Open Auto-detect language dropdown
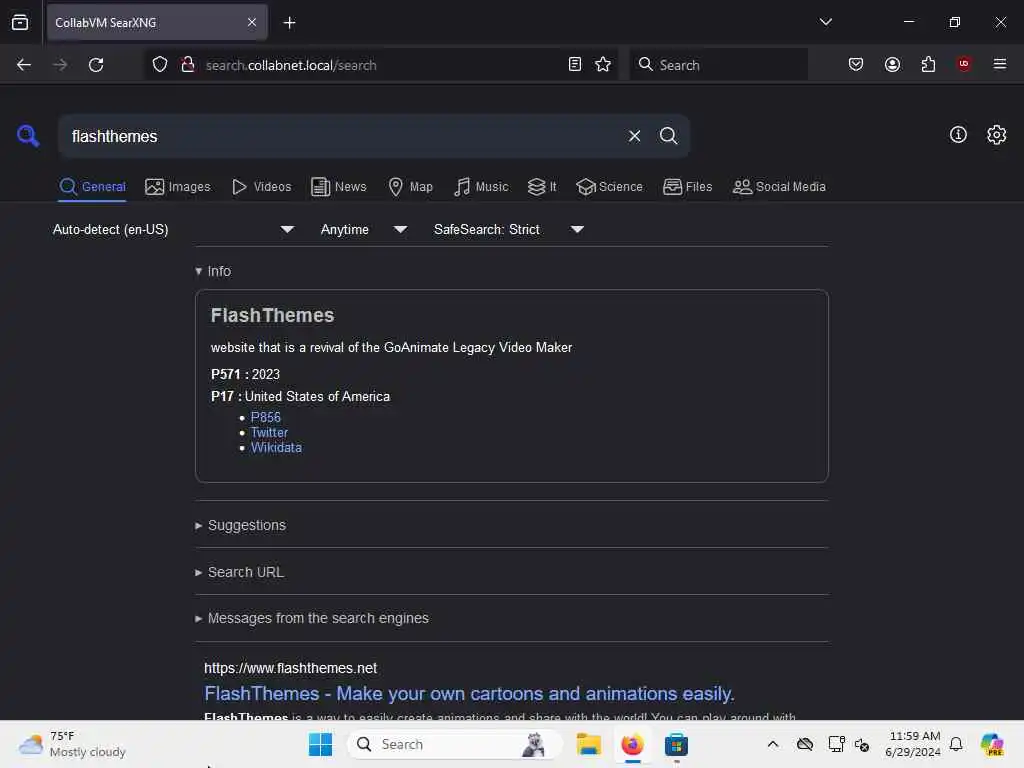Viewport: 1024px width, 768px height. click(173, 229)
